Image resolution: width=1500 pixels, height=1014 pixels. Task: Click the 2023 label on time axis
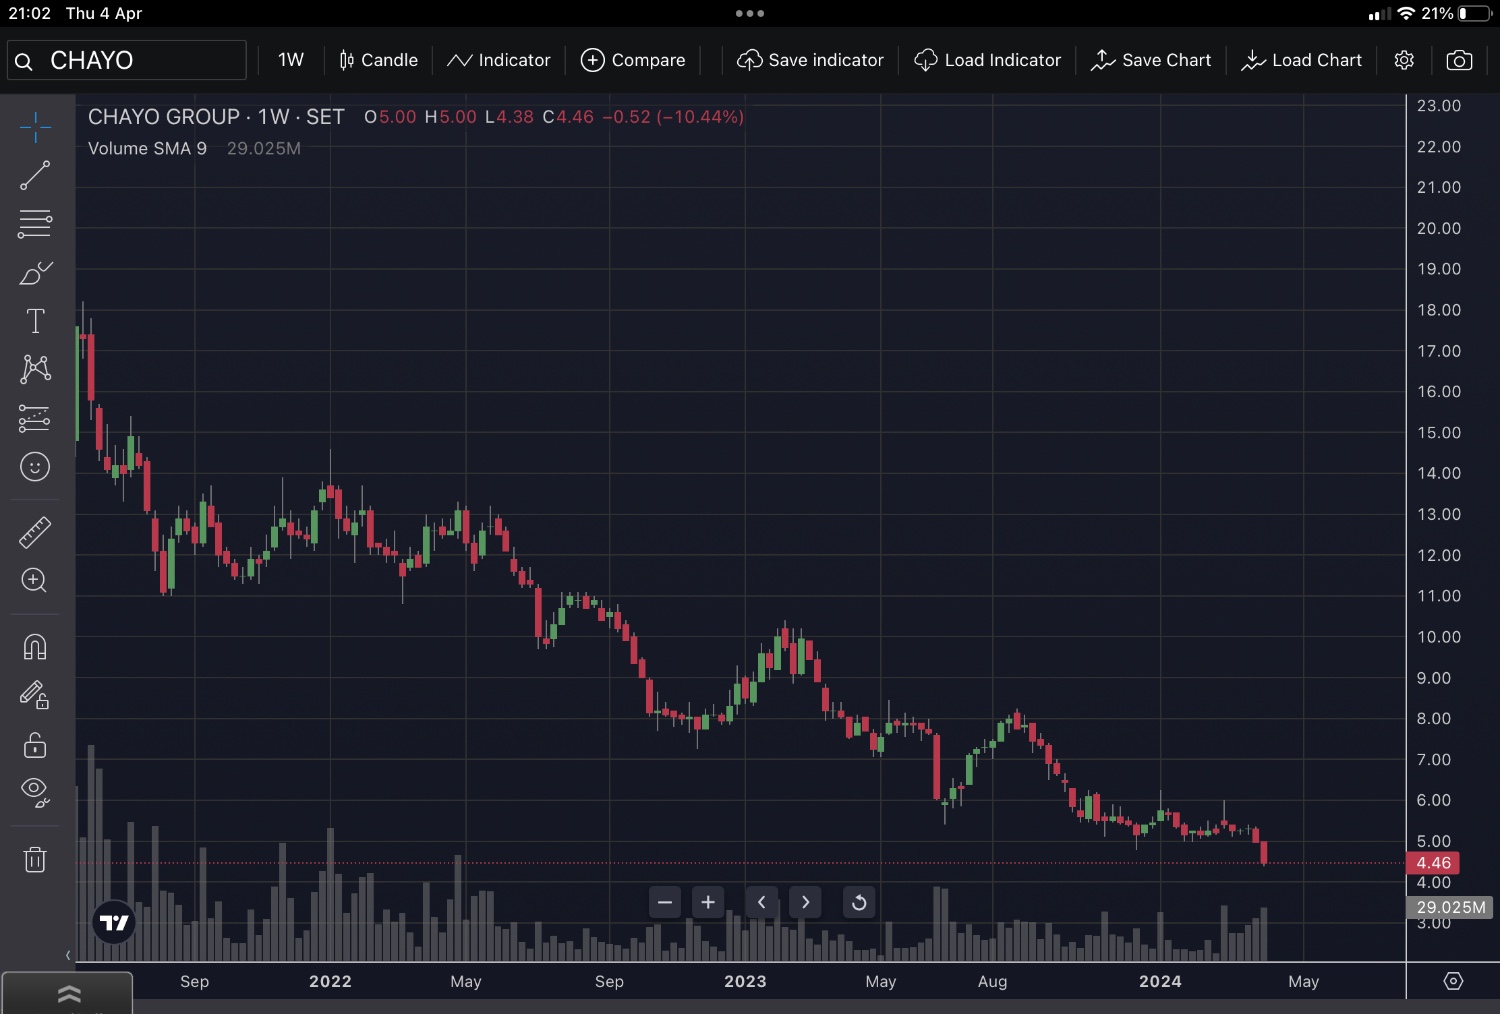click(x=745, y=981)
